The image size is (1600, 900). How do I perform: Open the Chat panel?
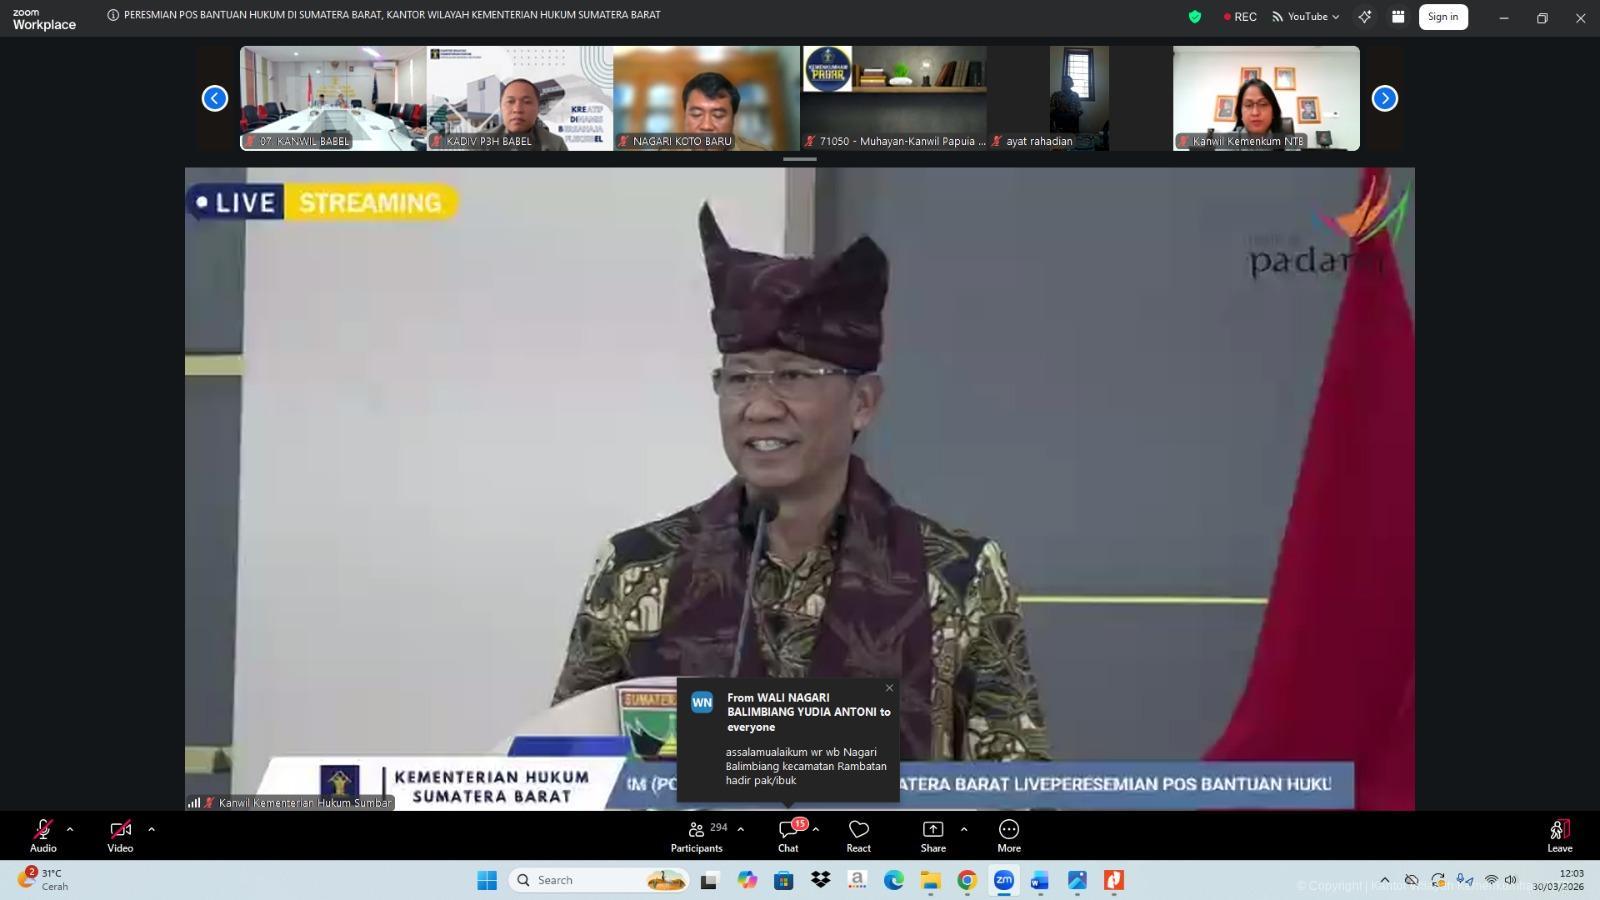[788, 835]
